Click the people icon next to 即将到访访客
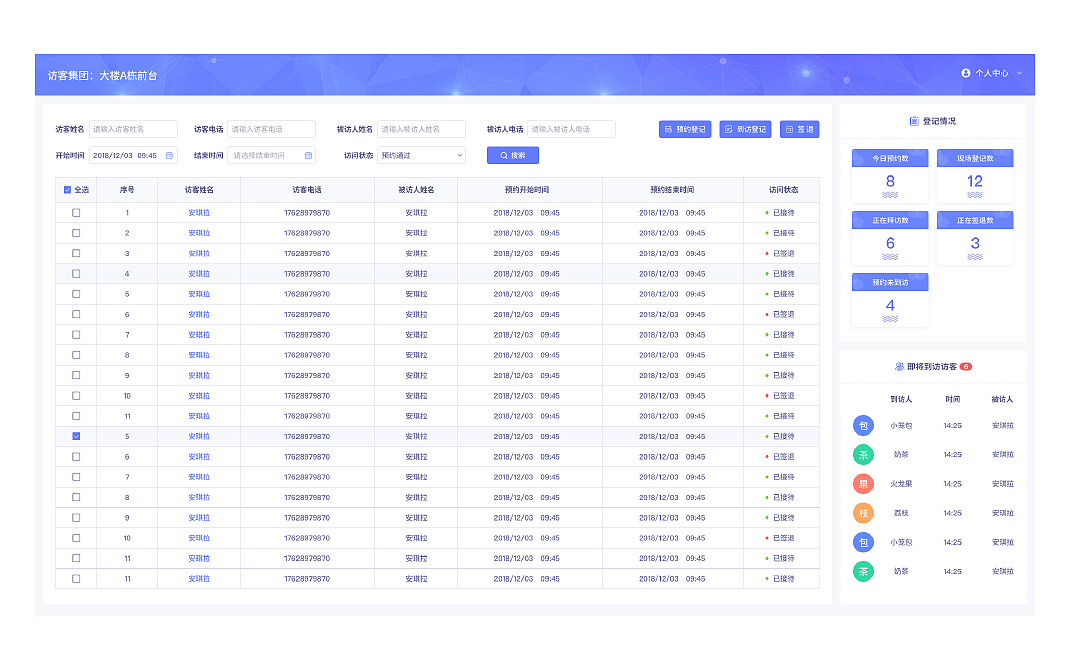This screenshot has height=670, width=1070. click(899, 366)
